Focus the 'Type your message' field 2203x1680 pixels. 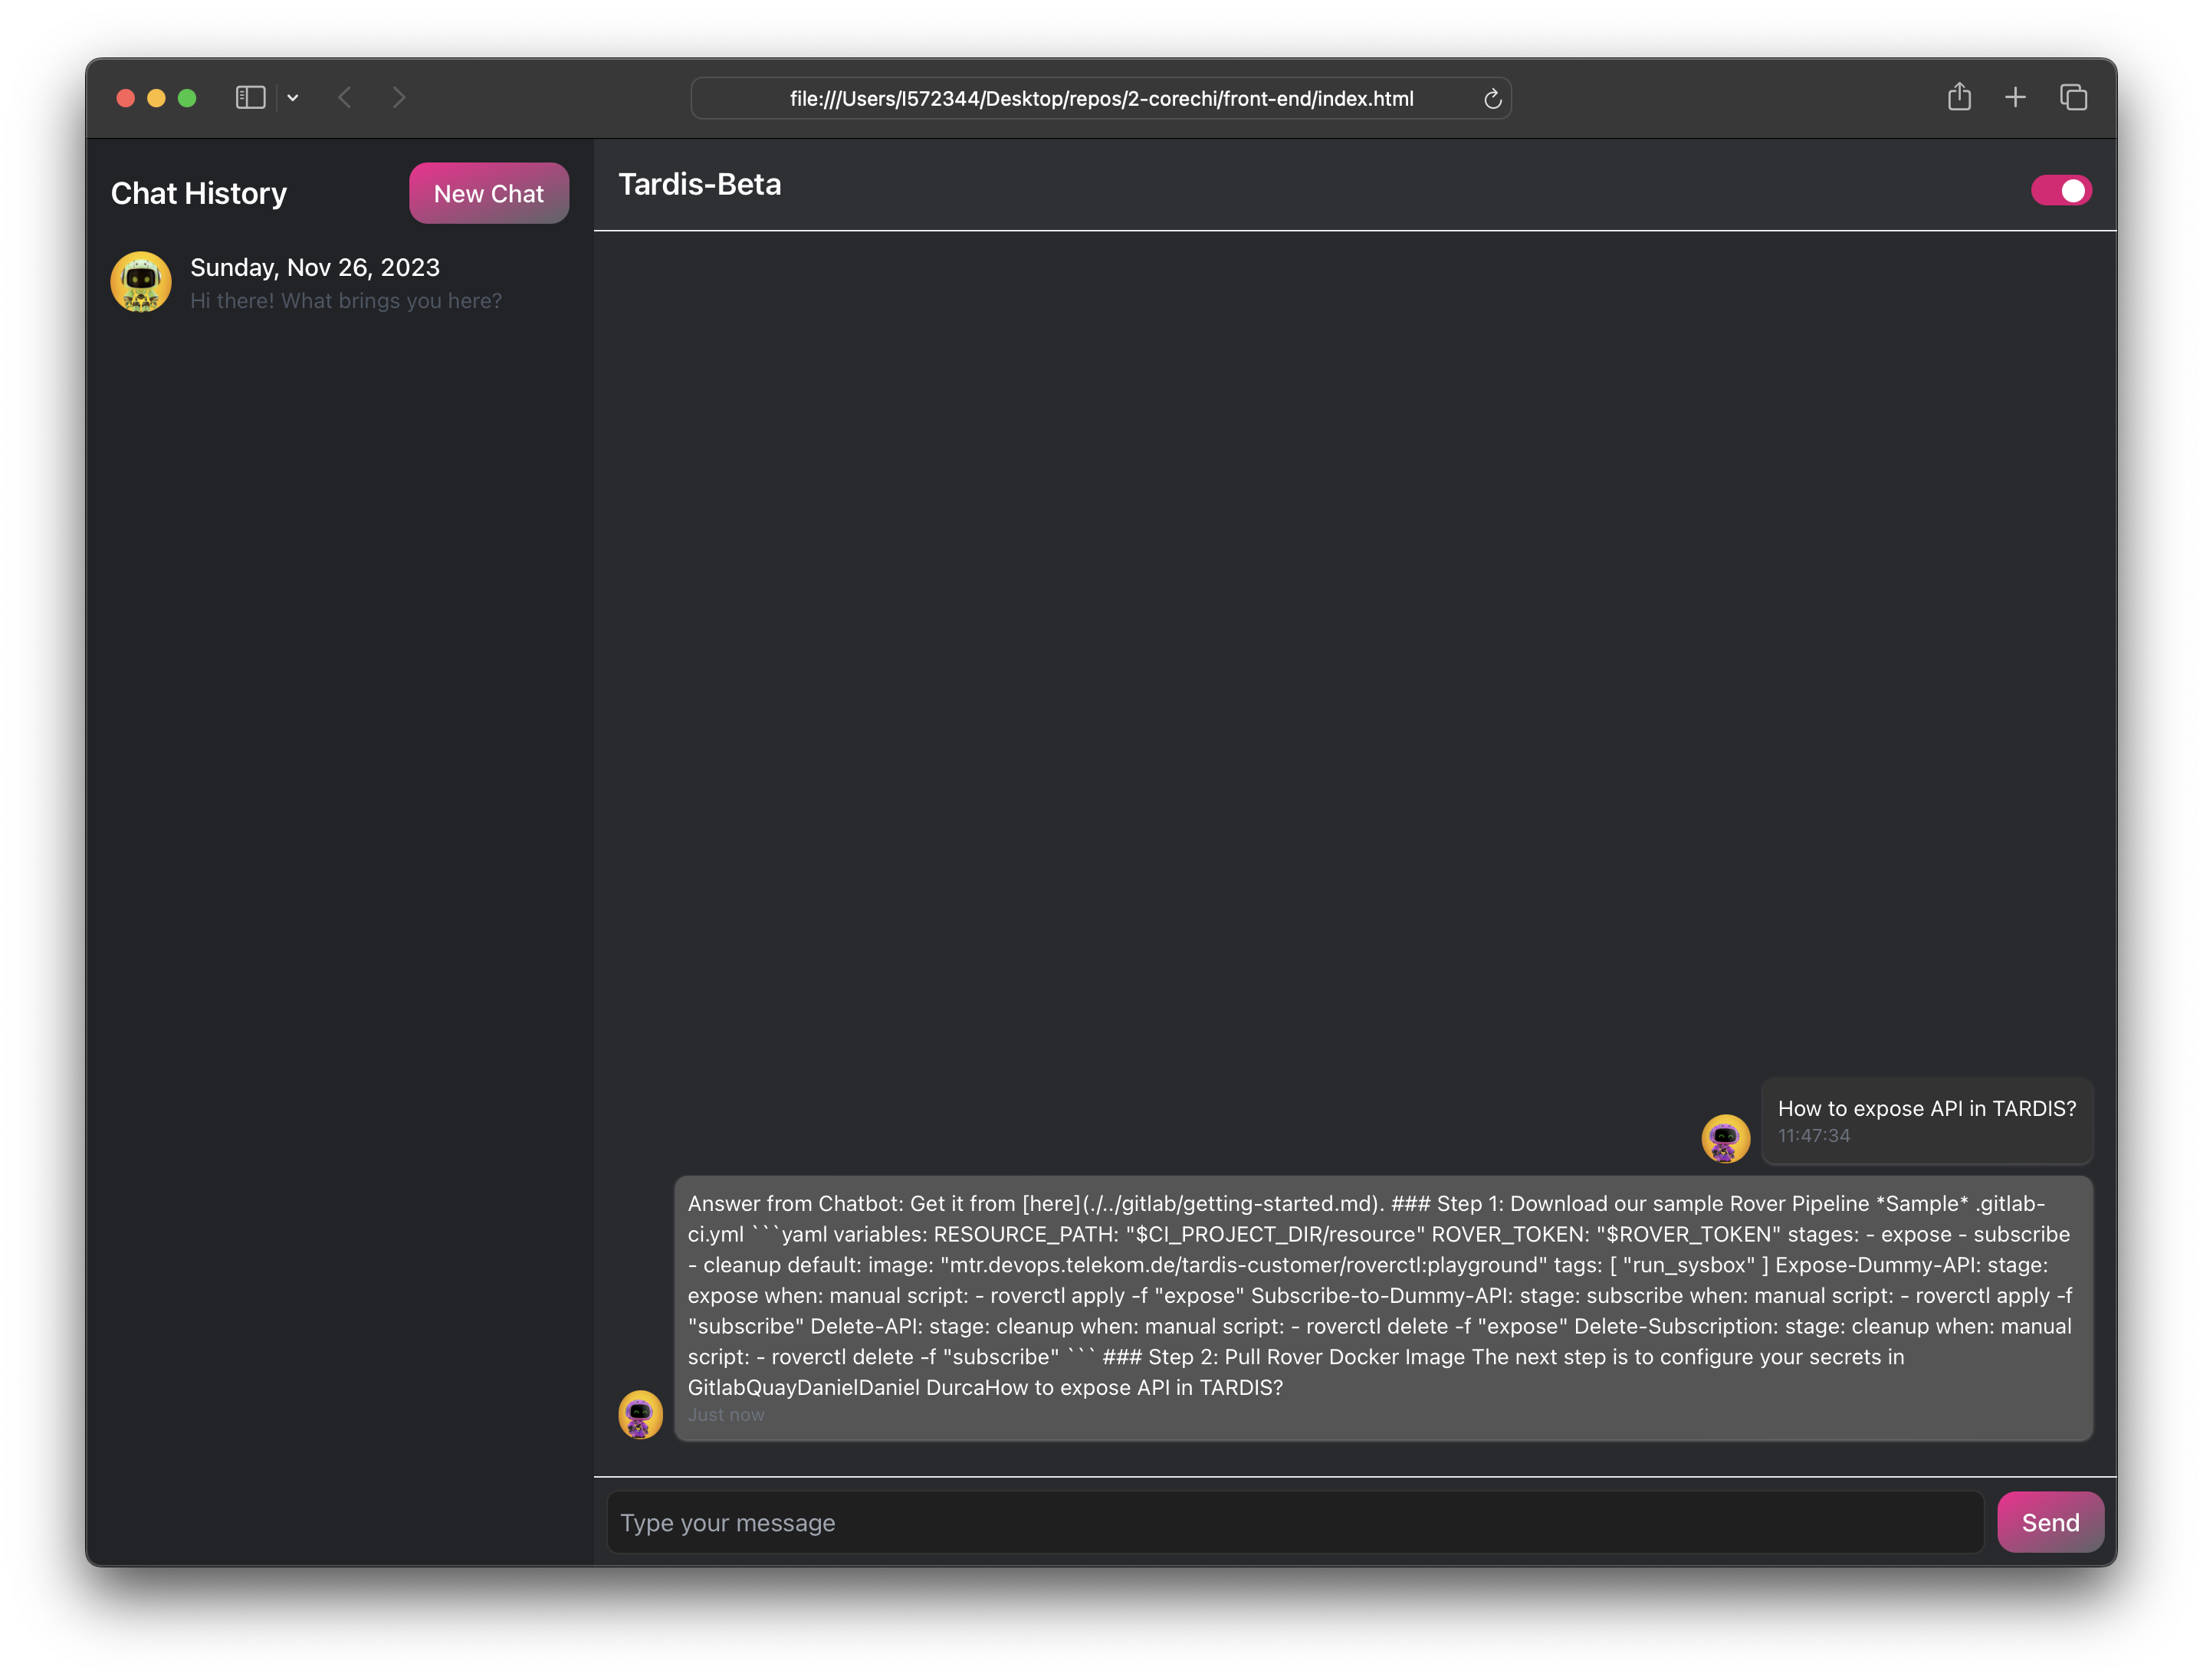(x=1294, y=1522)
